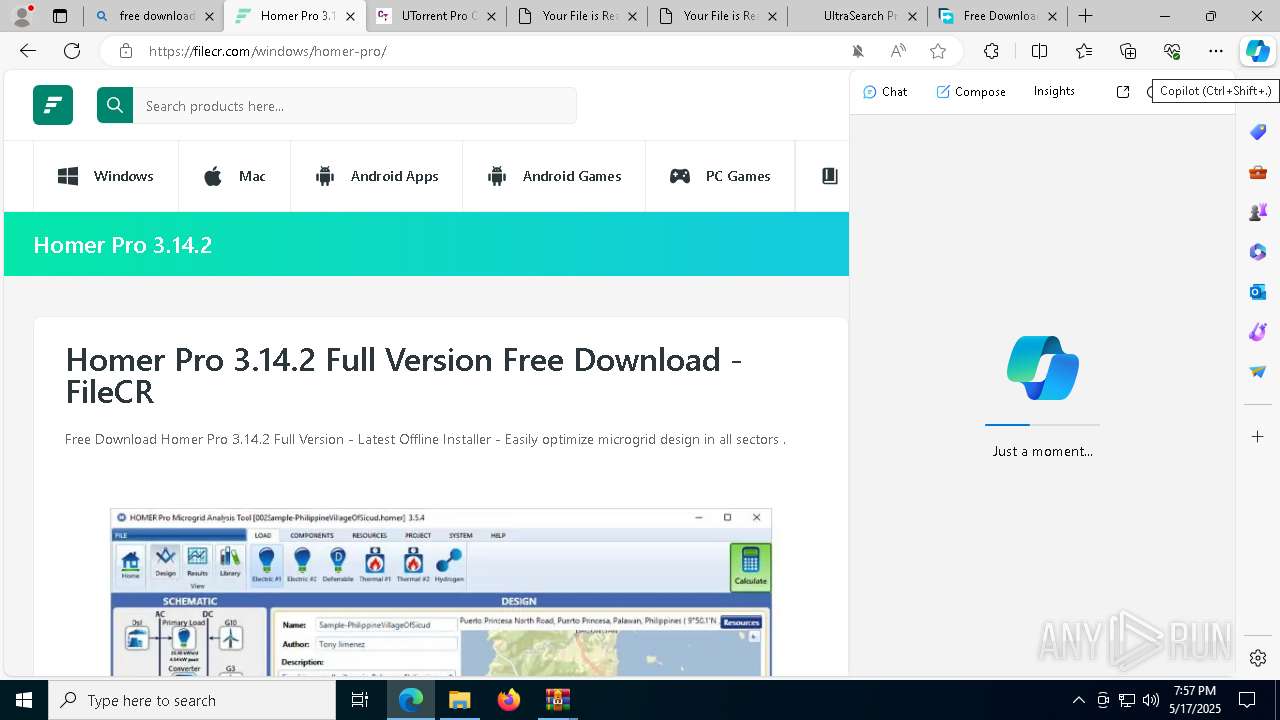Open the Shopping tag sidebar icon
The image size is (1280, 720).
point(1258,132)
